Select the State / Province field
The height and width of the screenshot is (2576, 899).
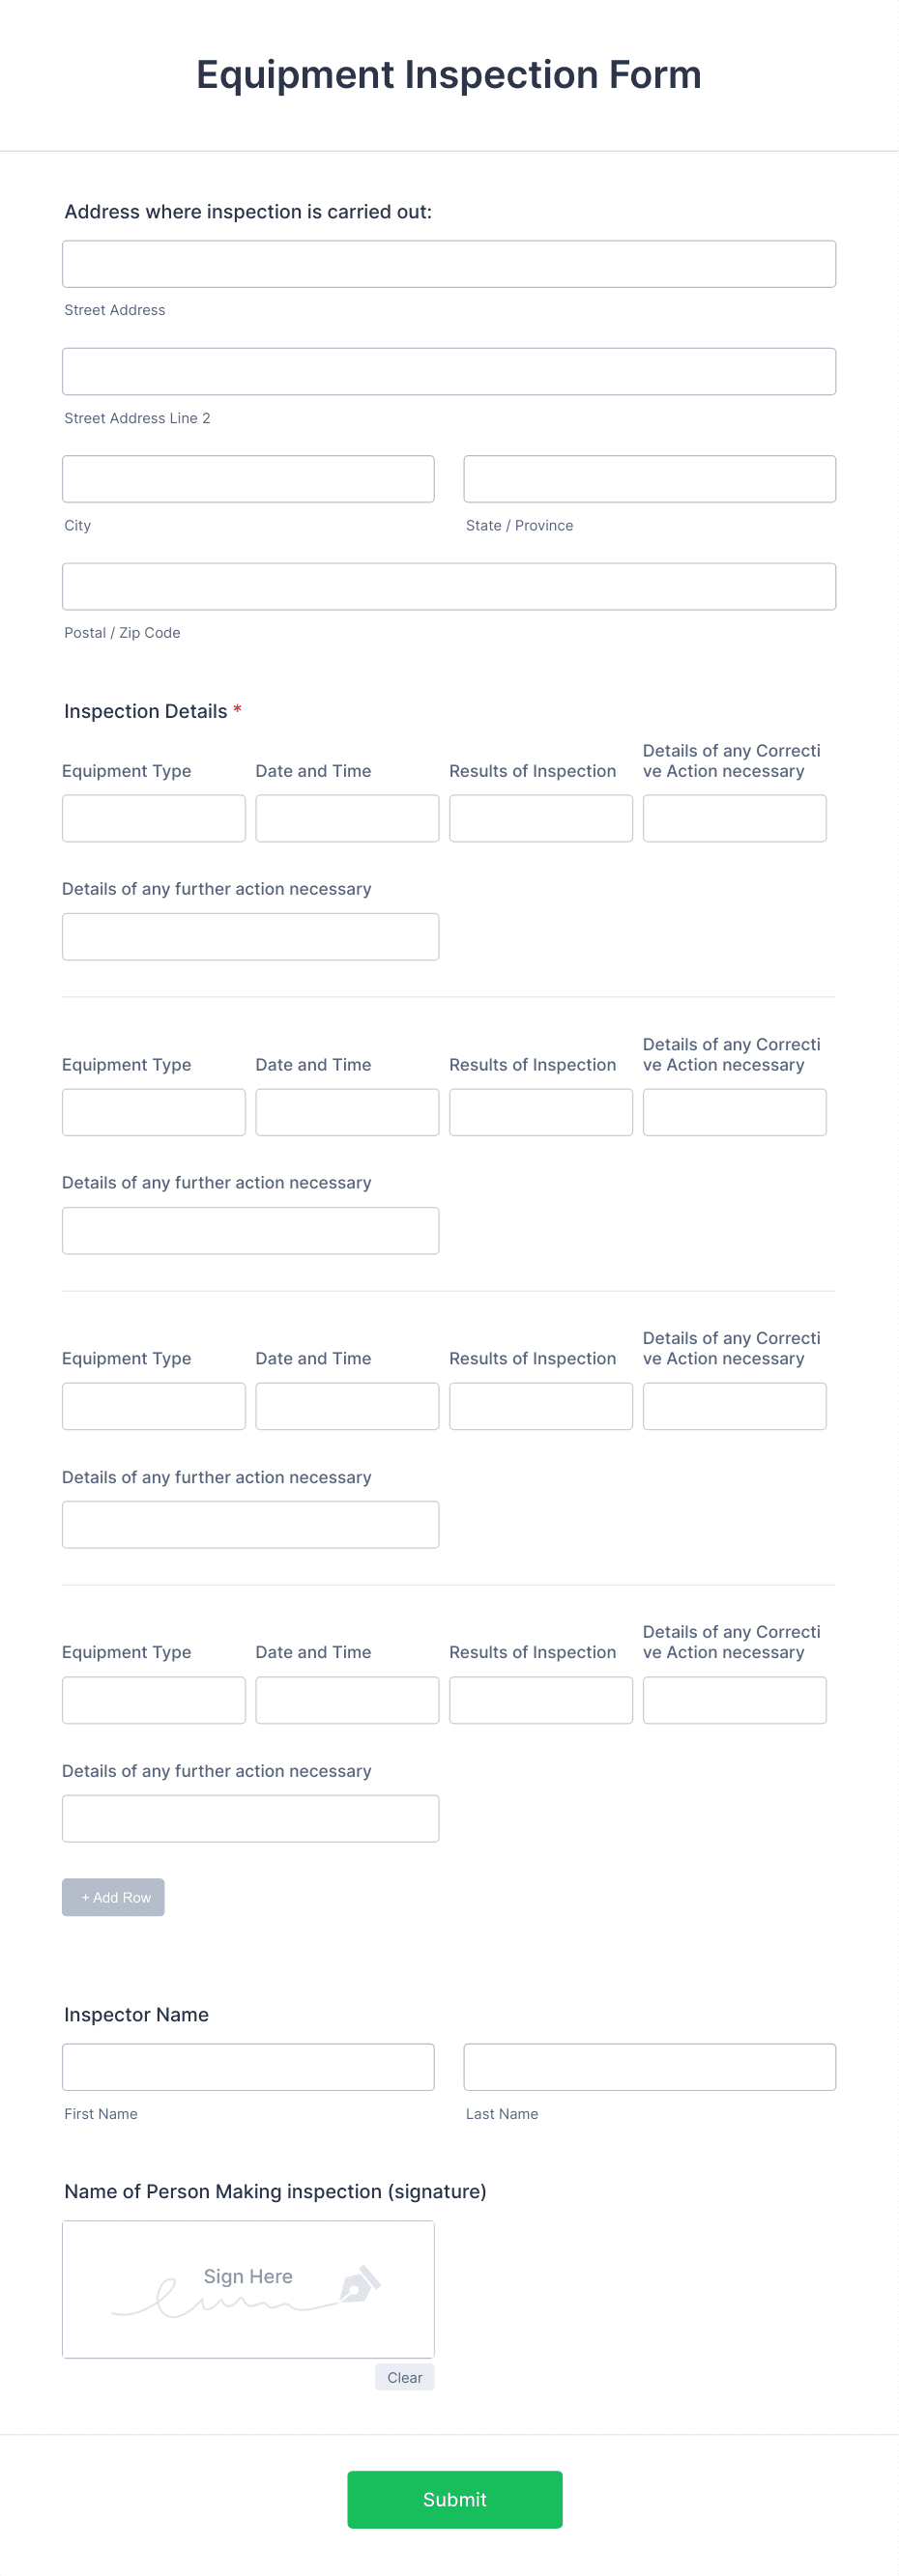(x=649, y=479)
